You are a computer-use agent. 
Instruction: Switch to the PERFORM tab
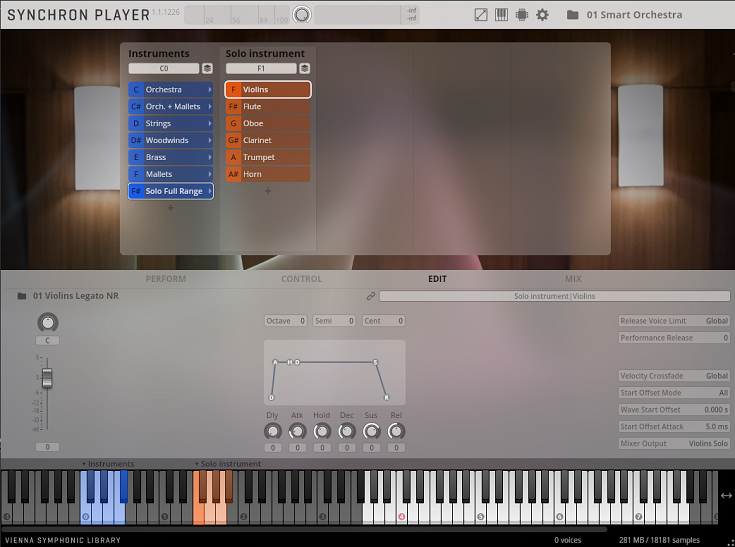click(x=166, y=279)
